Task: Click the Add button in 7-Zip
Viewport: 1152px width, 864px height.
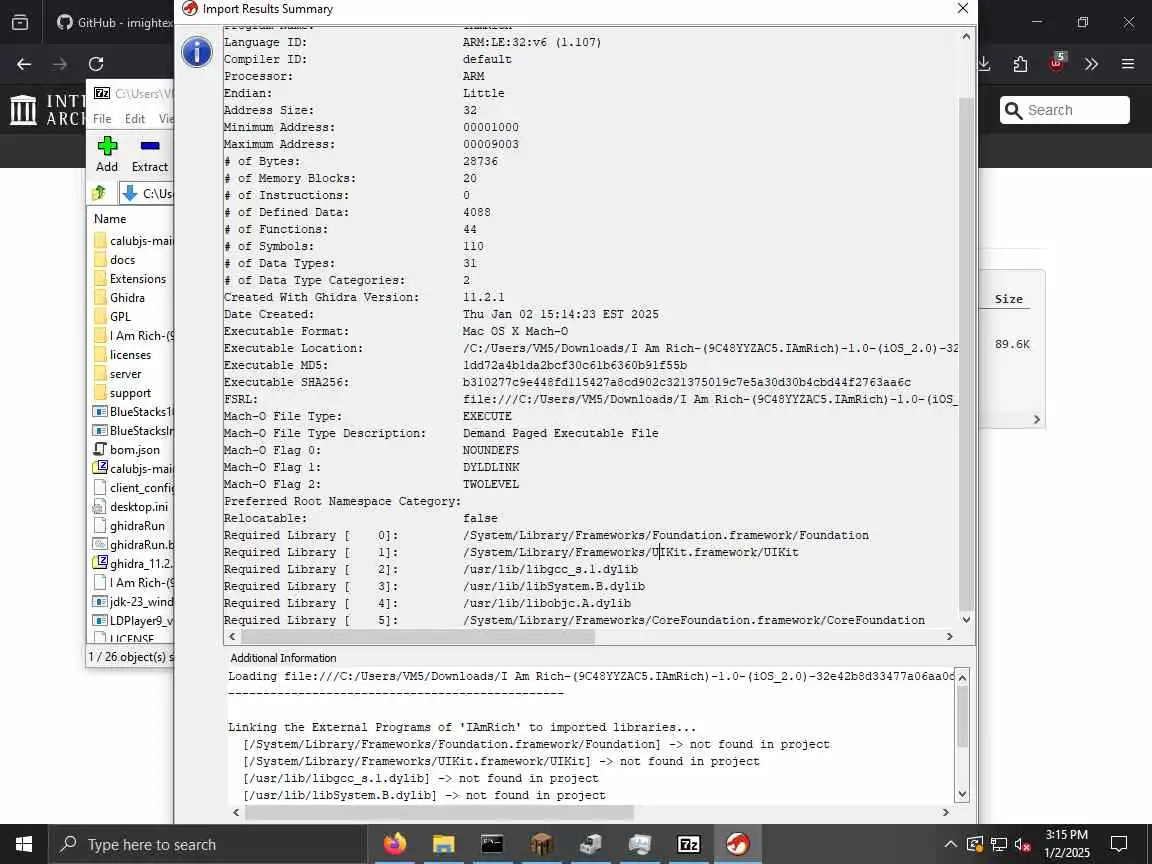Action: [x=107, y=154]
